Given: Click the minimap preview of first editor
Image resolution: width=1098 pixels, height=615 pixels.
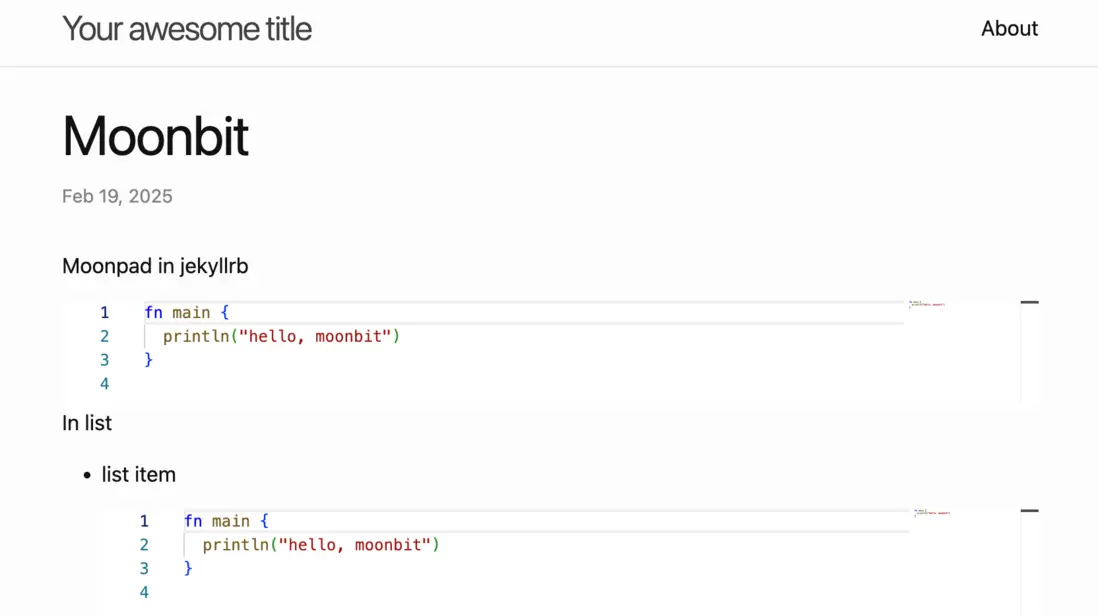Looking at the screenshot, I should (927, 304).
